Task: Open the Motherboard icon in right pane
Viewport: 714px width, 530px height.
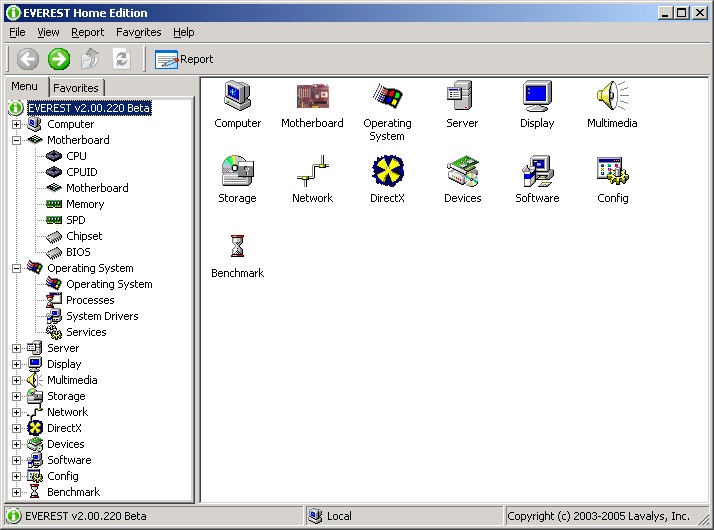Action: [x=312, y=96]
